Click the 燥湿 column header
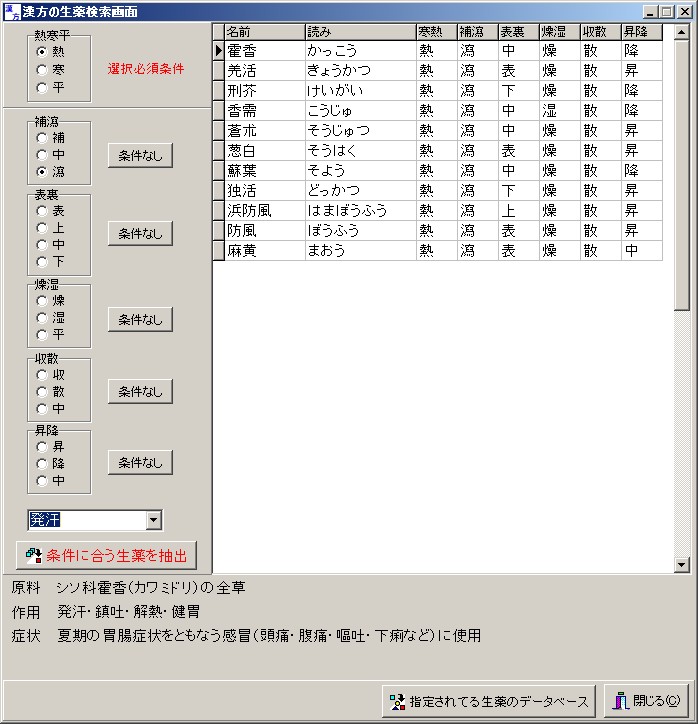This screenshot has height=724, width=698. pos(560,32)
